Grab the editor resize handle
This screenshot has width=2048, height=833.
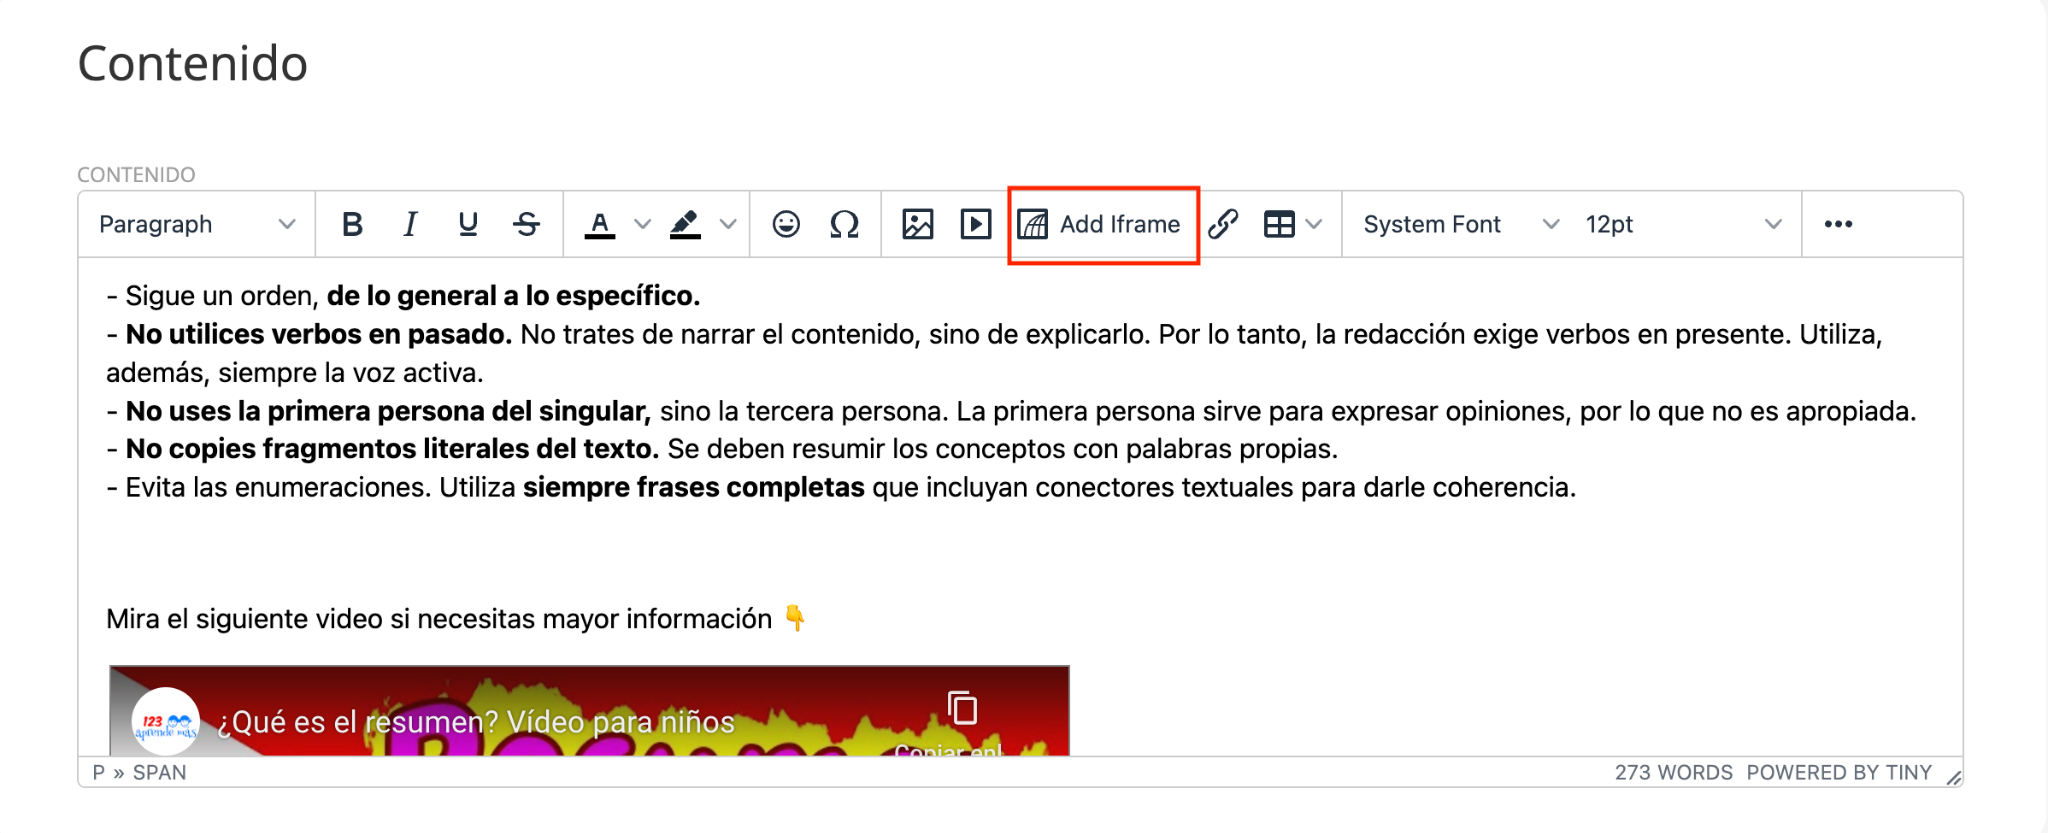(1953, 776)
